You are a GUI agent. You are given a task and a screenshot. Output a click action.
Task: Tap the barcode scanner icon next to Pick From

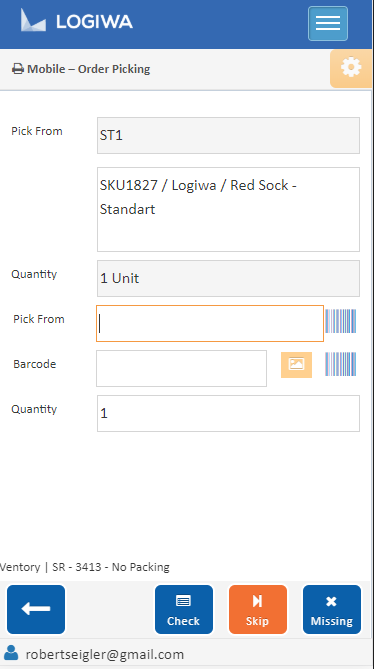click(x=340, y=321)
